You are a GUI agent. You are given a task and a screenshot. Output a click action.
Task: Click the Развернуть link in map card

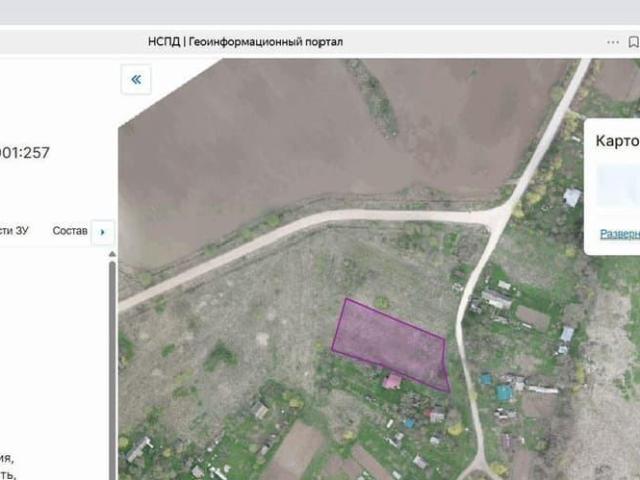pyautogui.click(x=620, y=234)
